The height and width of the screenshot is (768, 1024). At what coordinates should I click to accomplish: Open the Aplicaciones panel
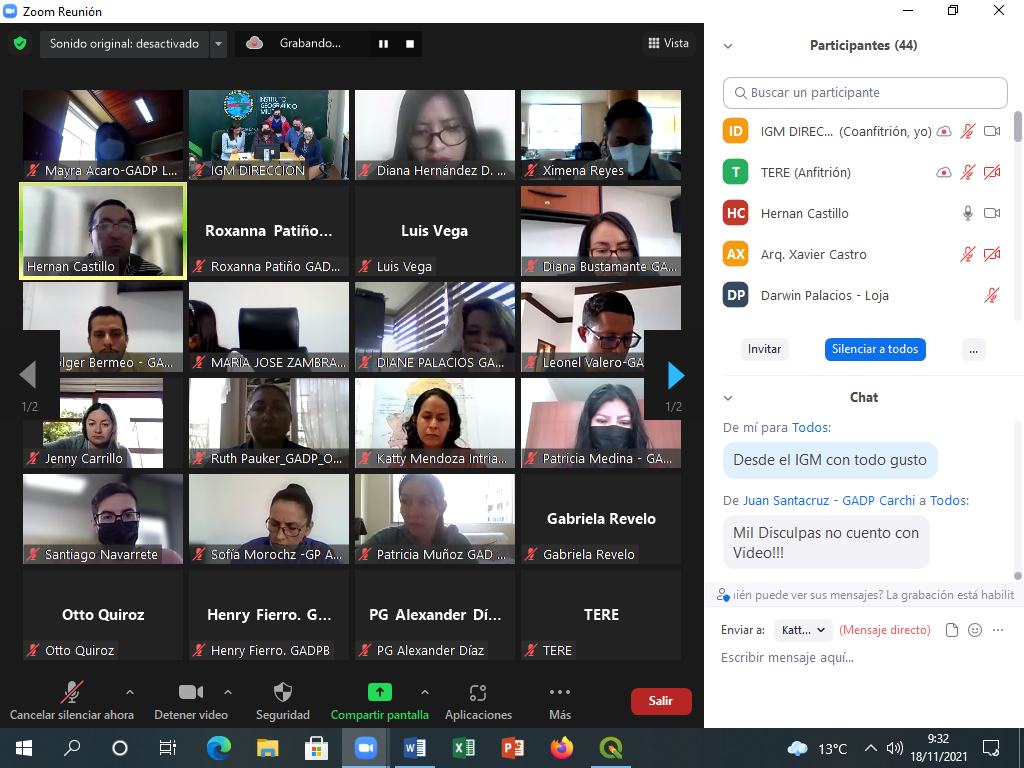[x=478, y=693]
